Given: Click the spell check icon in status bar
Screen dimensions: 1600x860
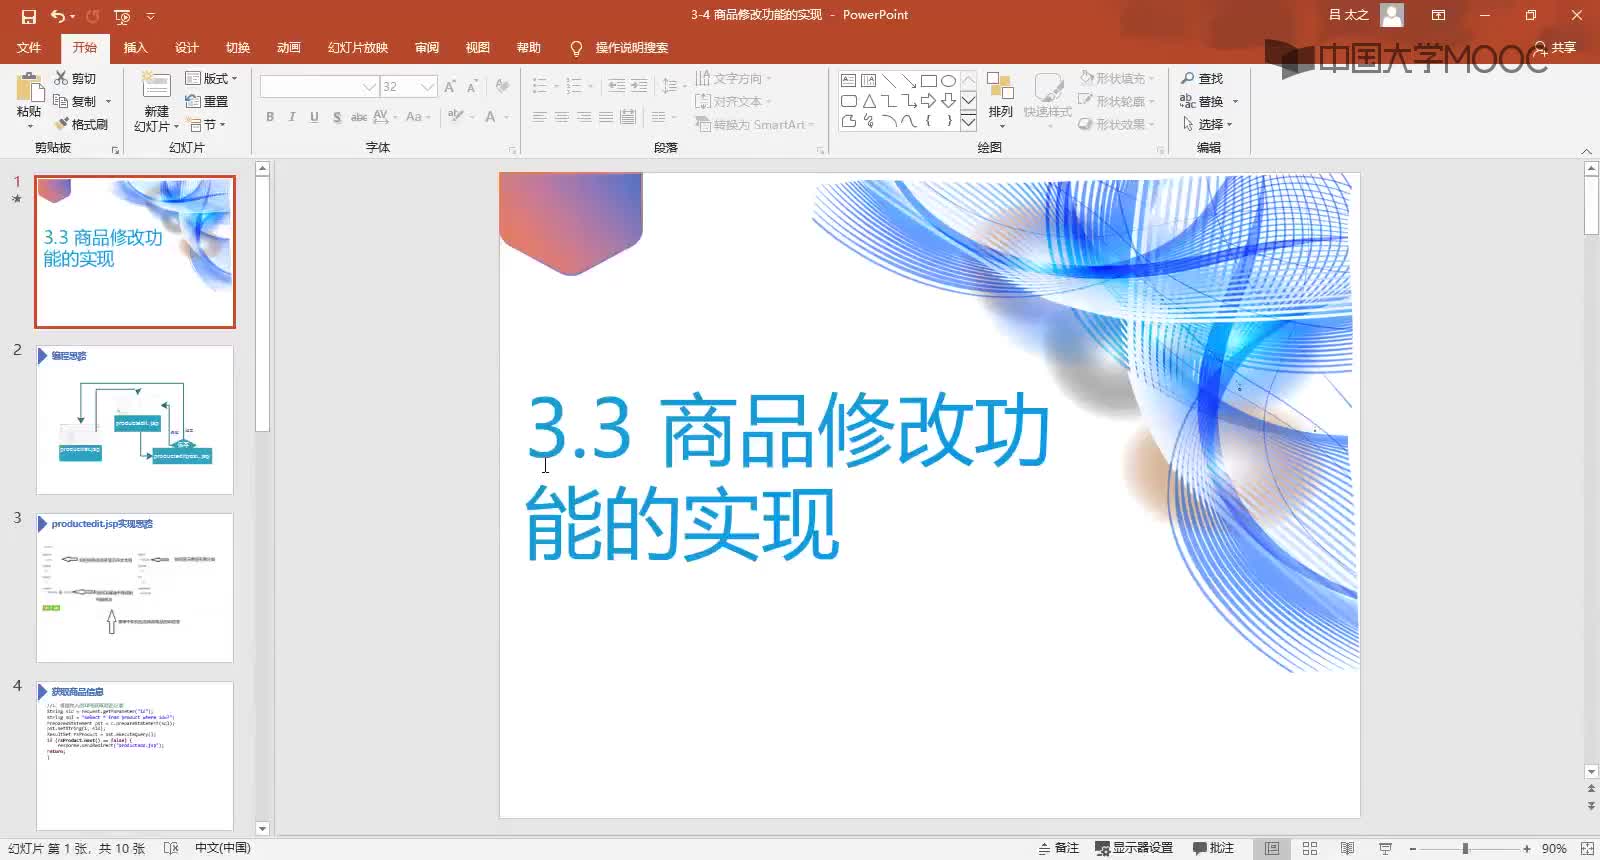Looking at the screenshot, I should (x=171, y=848).
